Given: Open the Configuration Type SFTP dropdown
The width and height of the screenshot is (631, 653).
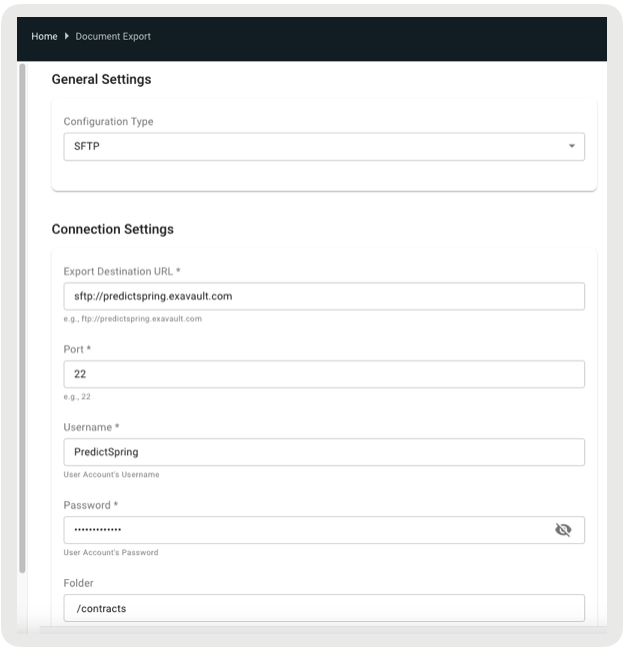Looking at the screenshot, I should point(324,147).
